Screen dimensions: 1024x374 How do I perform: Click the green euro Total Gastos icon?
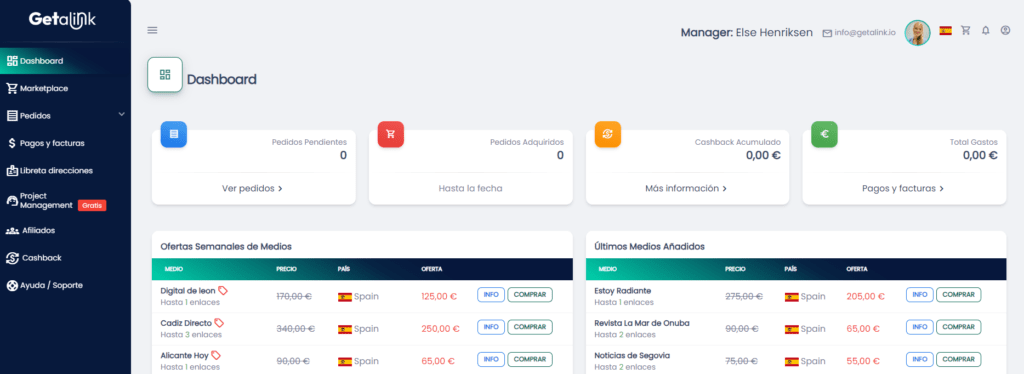(x=824, y=134)
